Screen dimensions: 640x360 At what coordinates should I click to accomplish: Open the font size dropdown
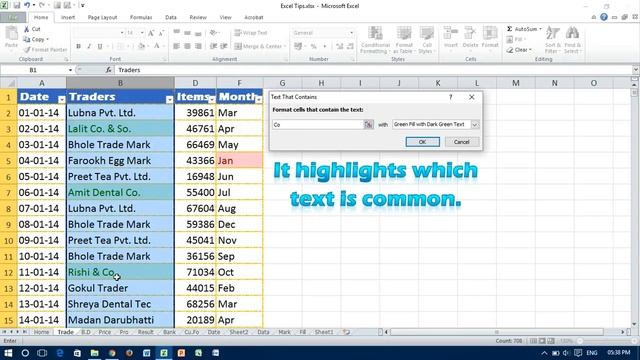pyautogui.click(x=142, y=33)
